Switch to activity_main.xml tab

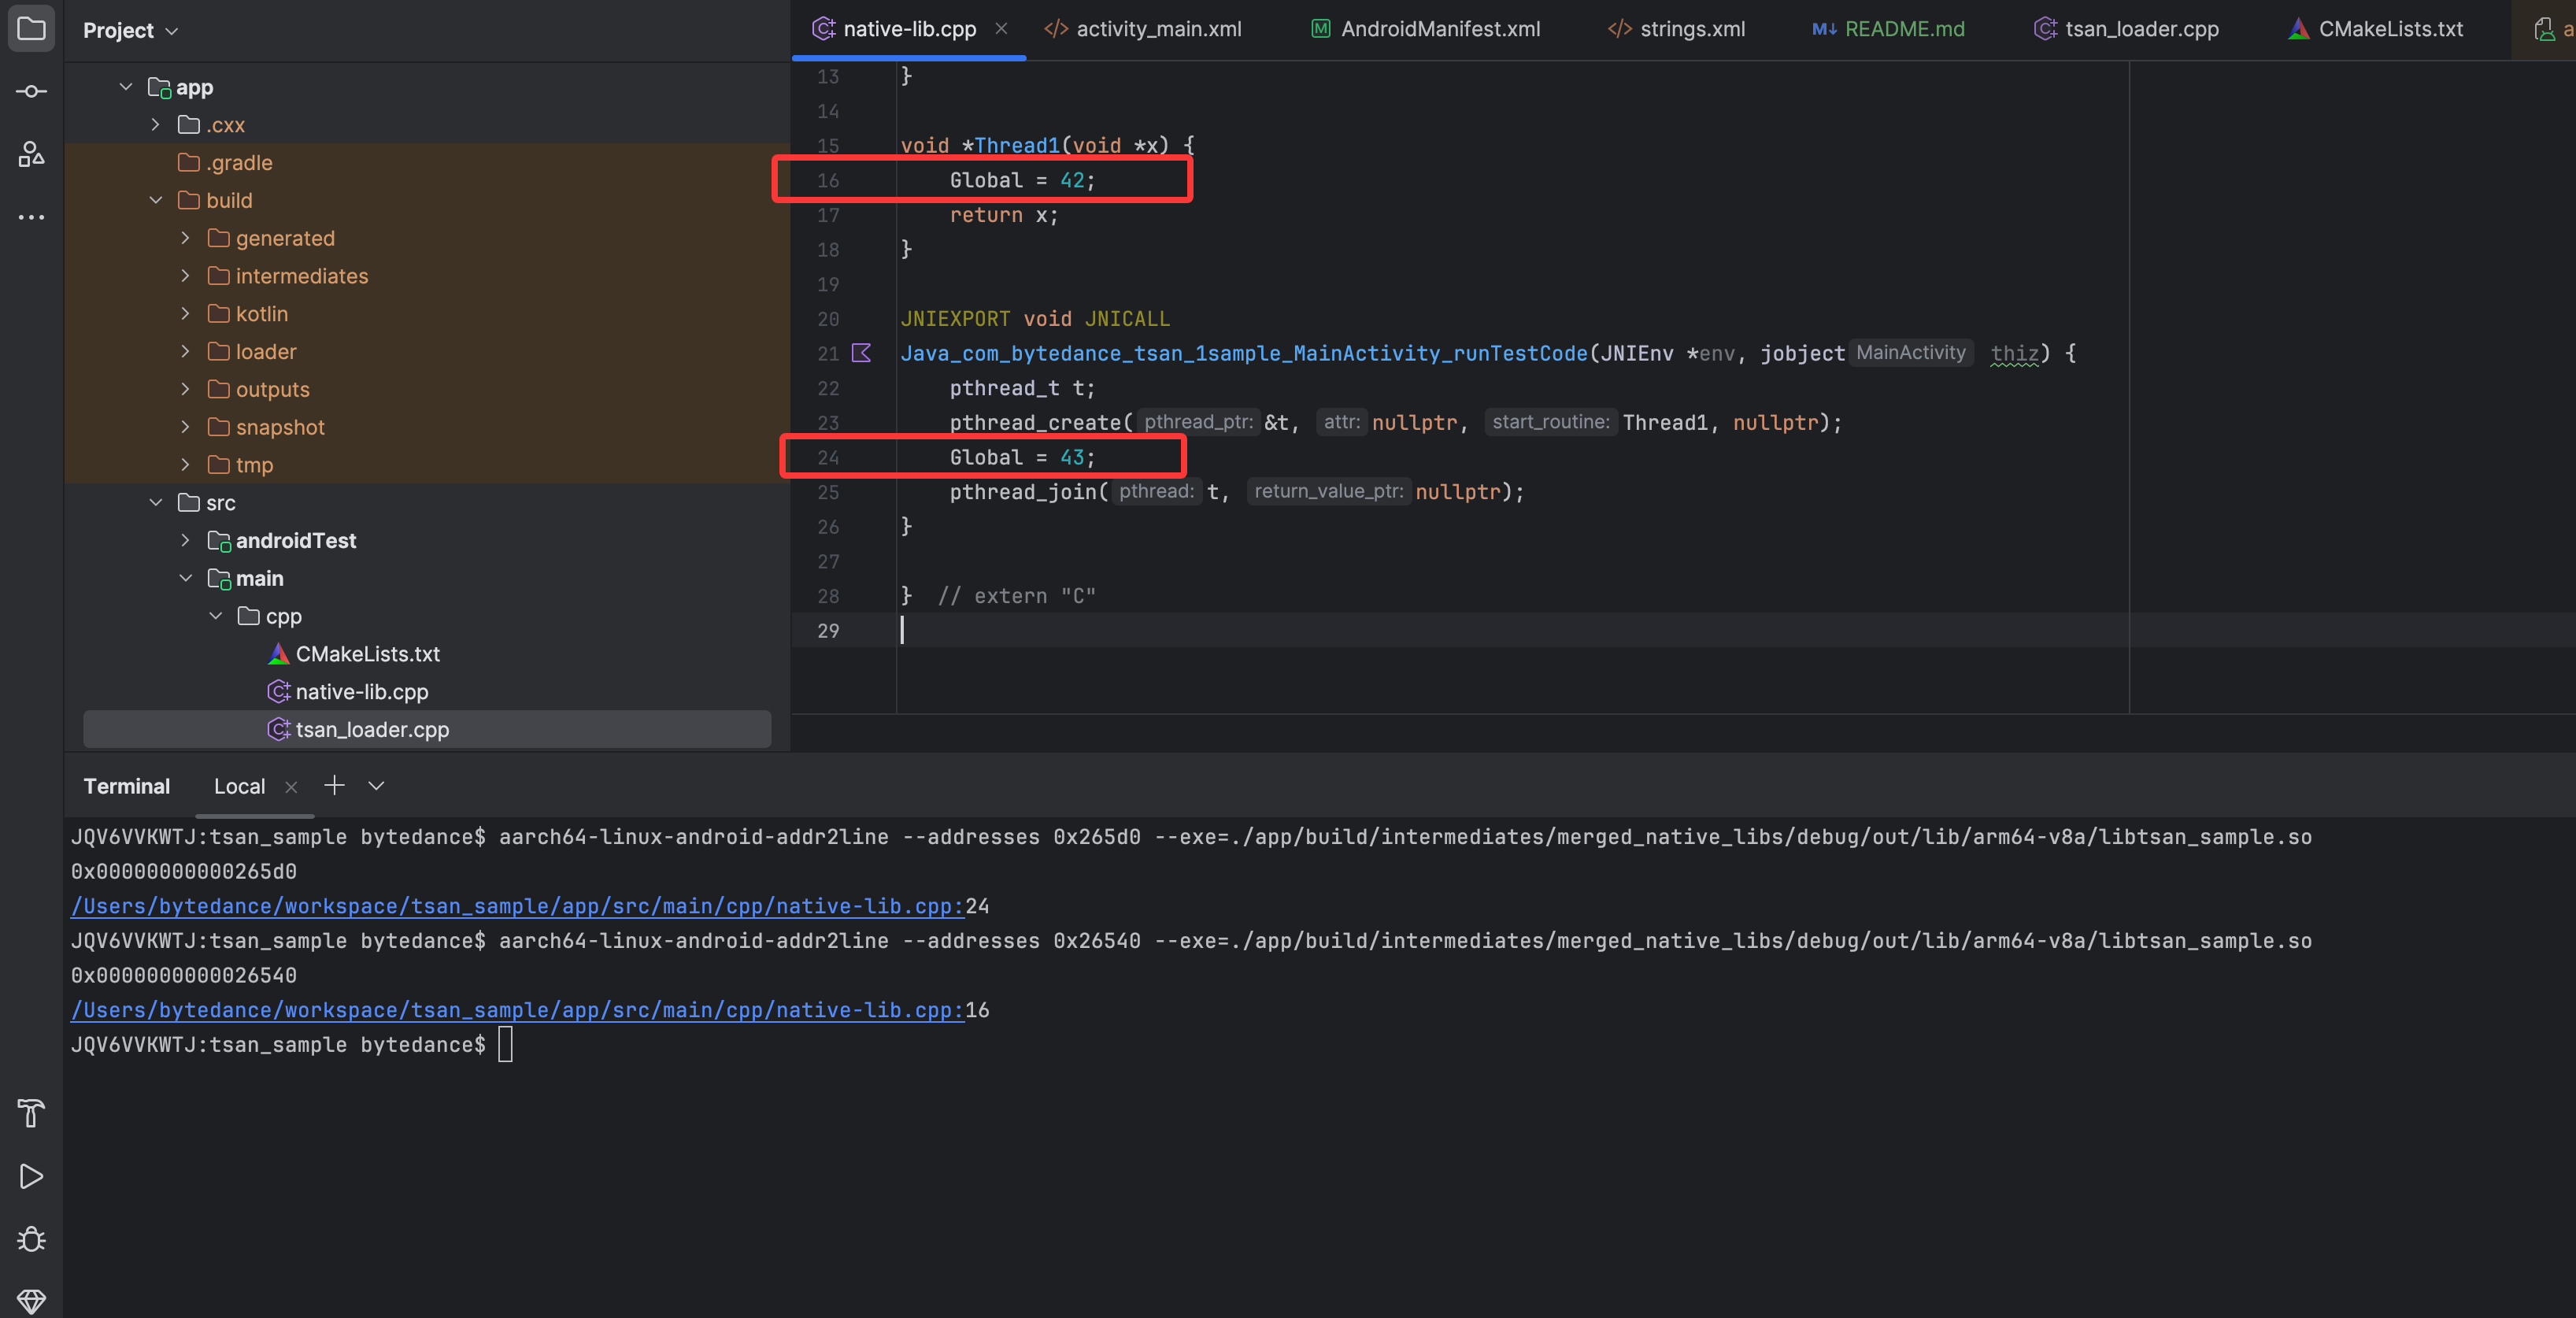(x=1143, y=29)
